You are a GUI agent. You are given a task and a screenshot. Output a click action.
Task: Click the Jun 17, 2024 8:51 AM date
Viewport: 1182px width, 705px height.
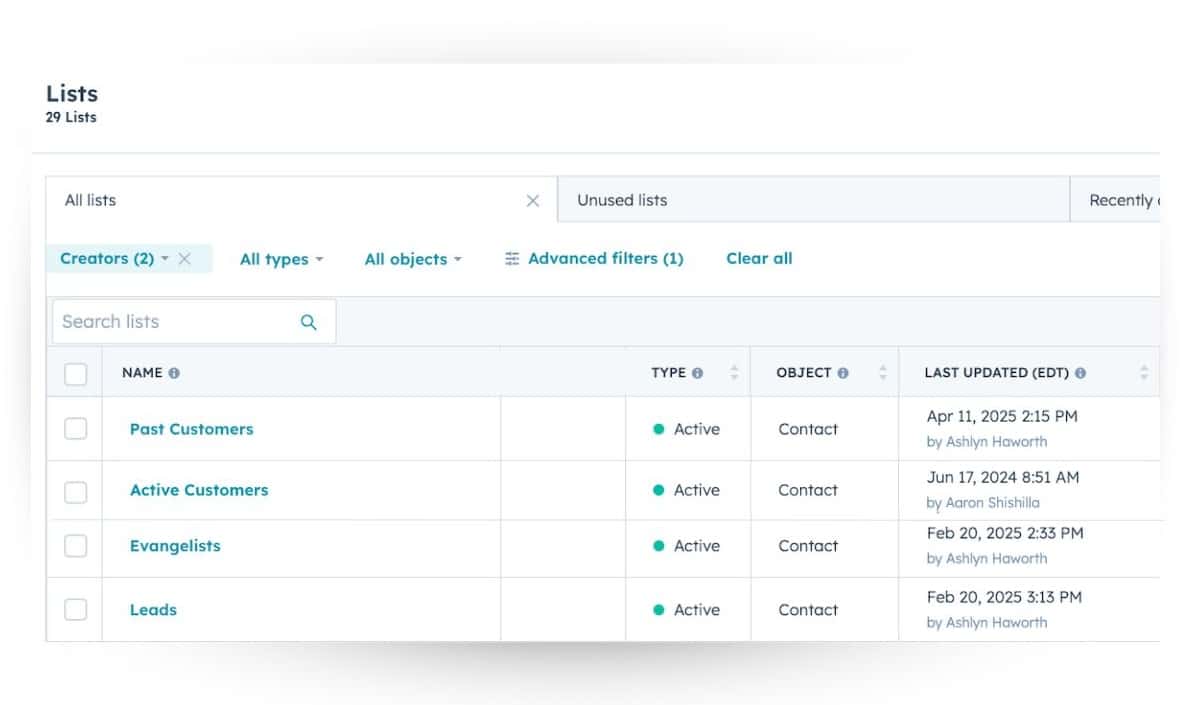1003,477
